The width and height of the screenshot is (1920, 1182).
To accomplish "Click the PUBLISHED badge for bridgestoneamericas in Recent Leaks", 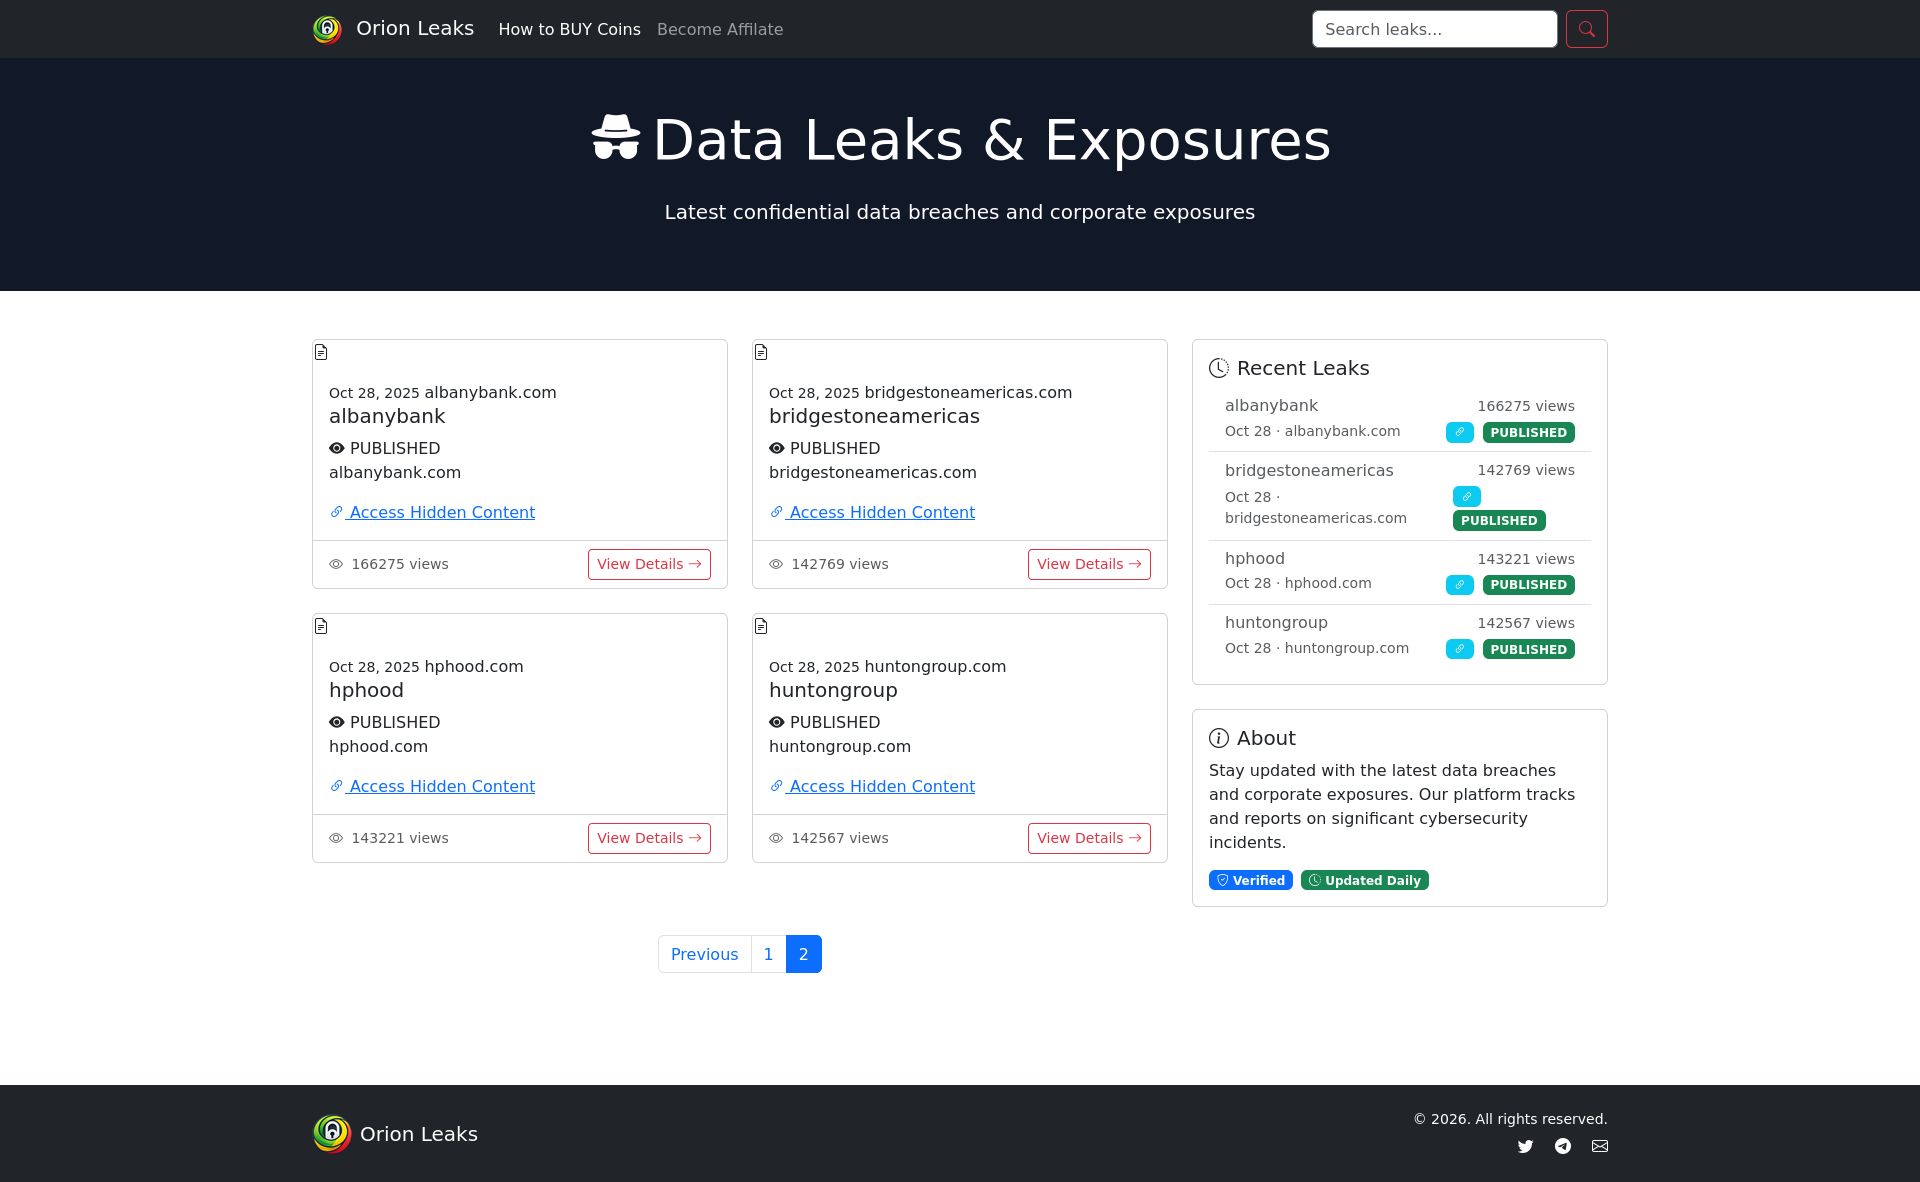I will (1499, 520).
